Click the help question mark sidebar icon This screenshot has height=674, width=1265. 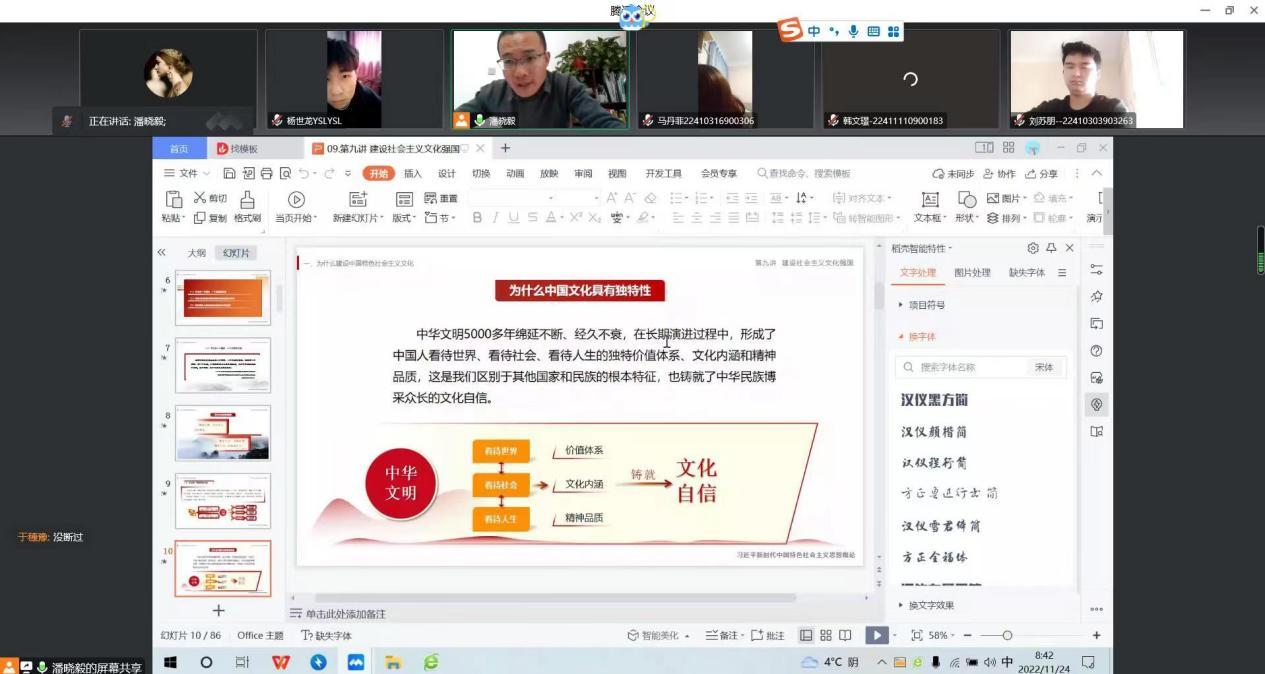point(1096,351)
